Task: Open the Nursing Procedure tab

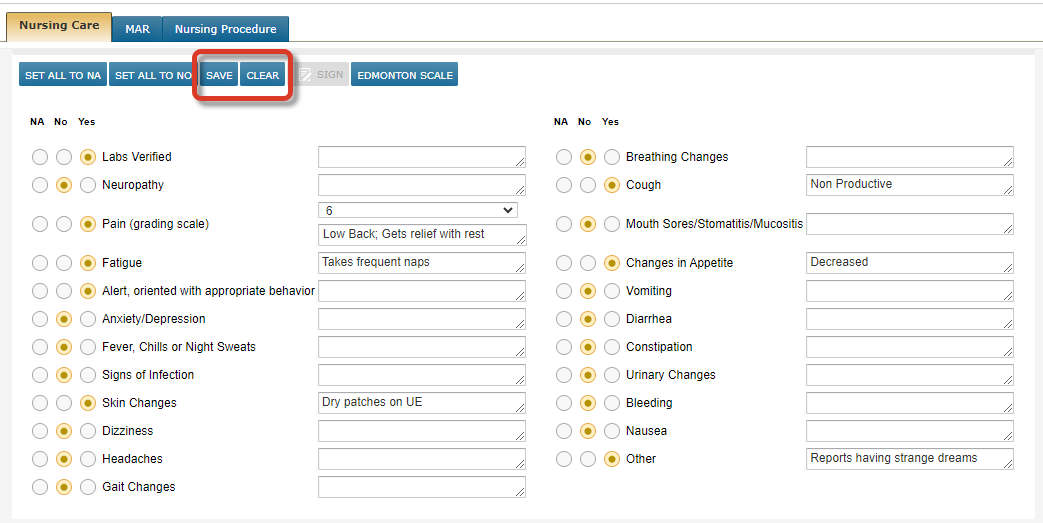Action: coord(225,29)
